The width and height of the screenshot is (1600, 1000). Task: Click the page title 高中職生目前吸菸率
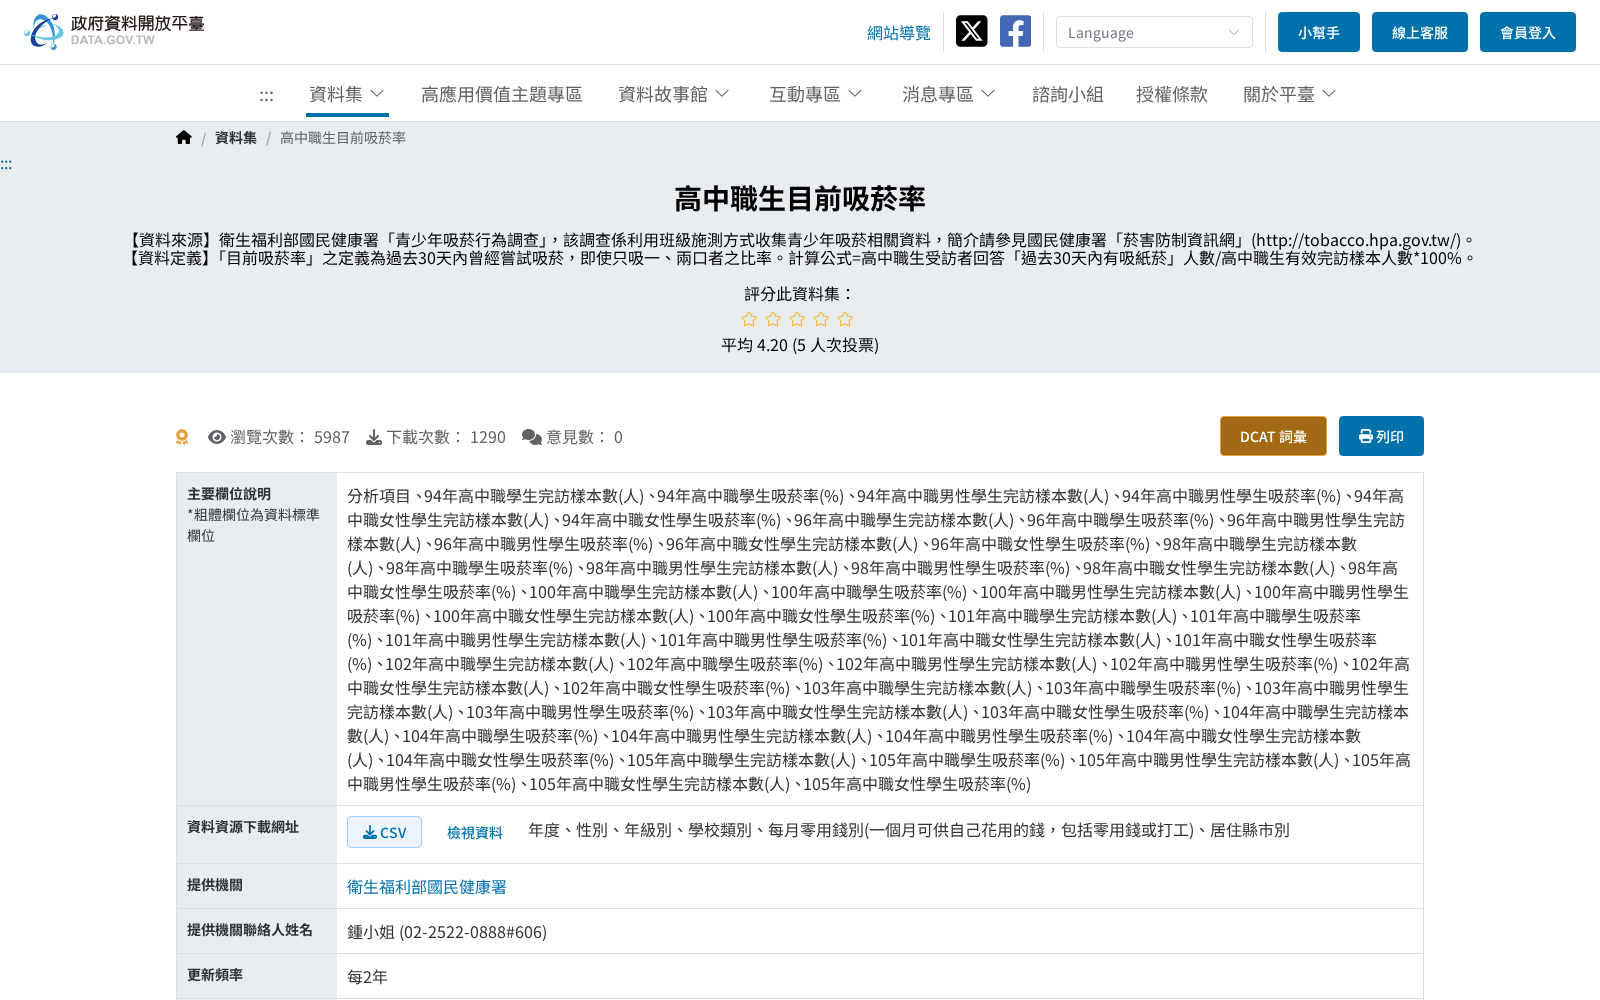[x=800, y=199]
